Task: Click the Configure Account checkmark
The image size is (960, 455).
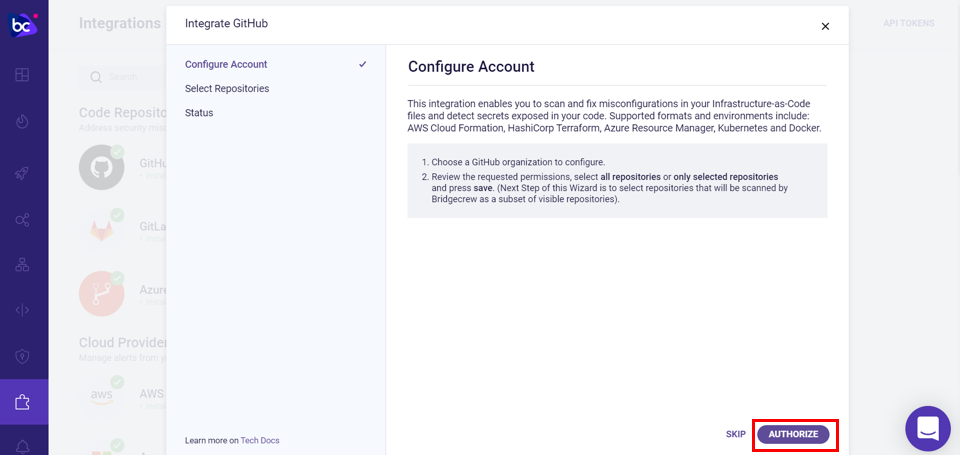Action: [363, 64]
